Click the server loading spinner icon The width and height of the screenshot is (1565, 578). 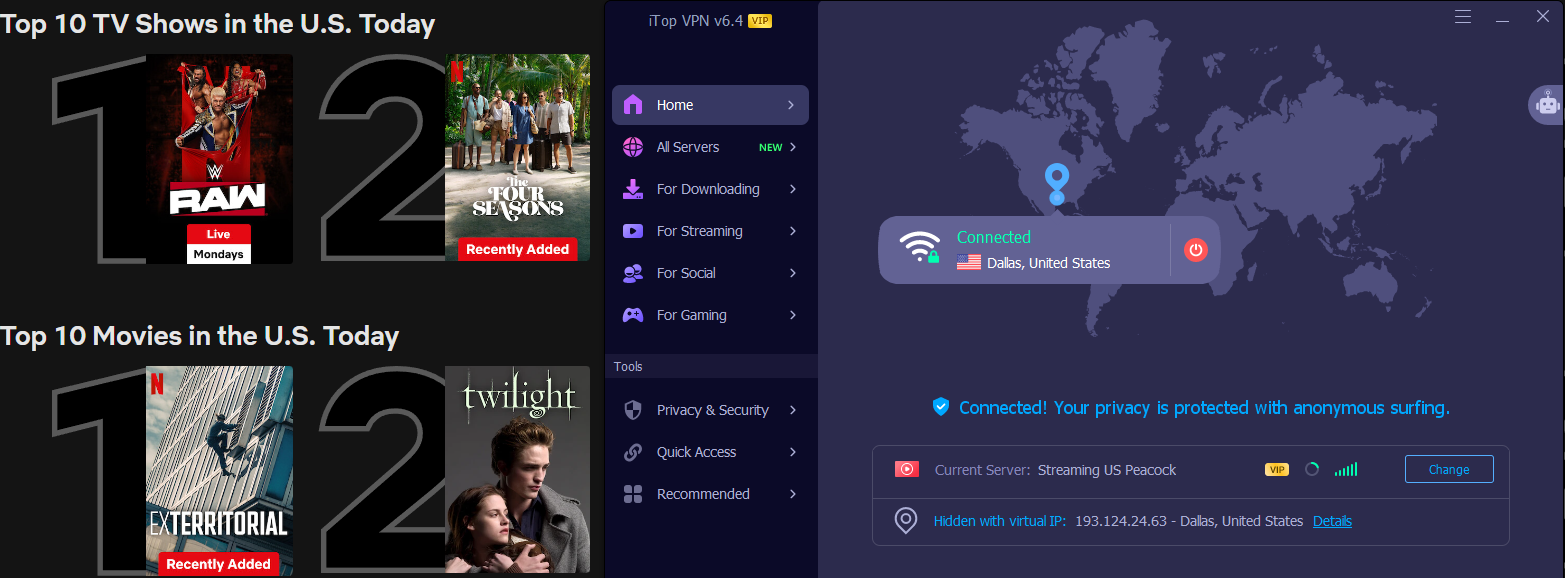(1312, 469)
